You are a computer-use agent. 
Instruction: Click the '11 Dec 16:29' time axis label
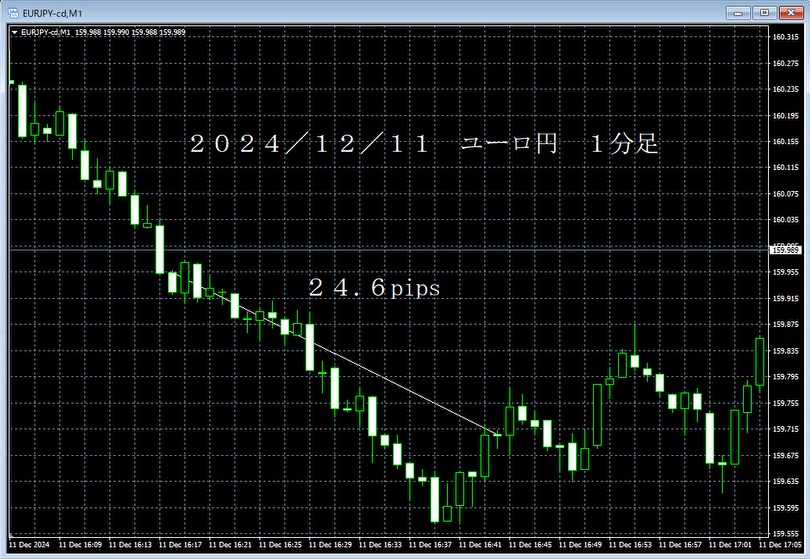(x=330, y=545)
